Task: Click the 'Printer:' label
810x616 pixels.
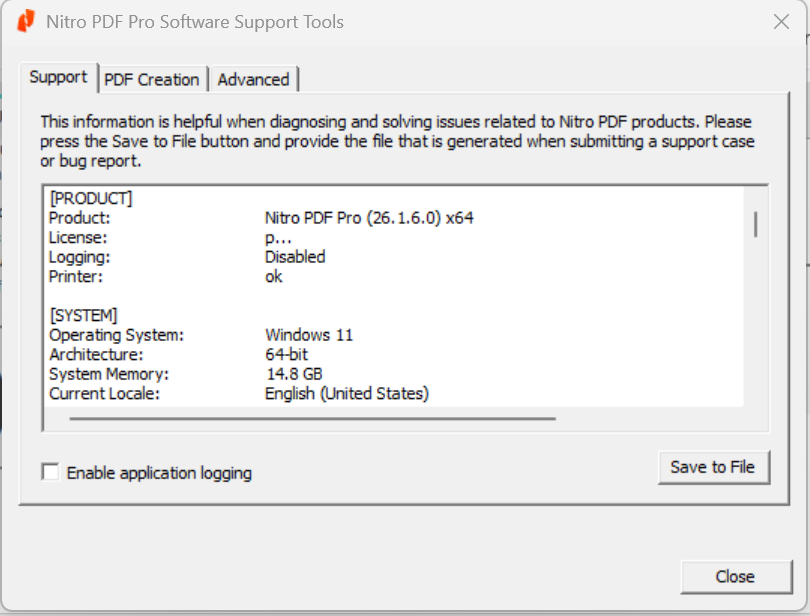Action: (76, 276)
